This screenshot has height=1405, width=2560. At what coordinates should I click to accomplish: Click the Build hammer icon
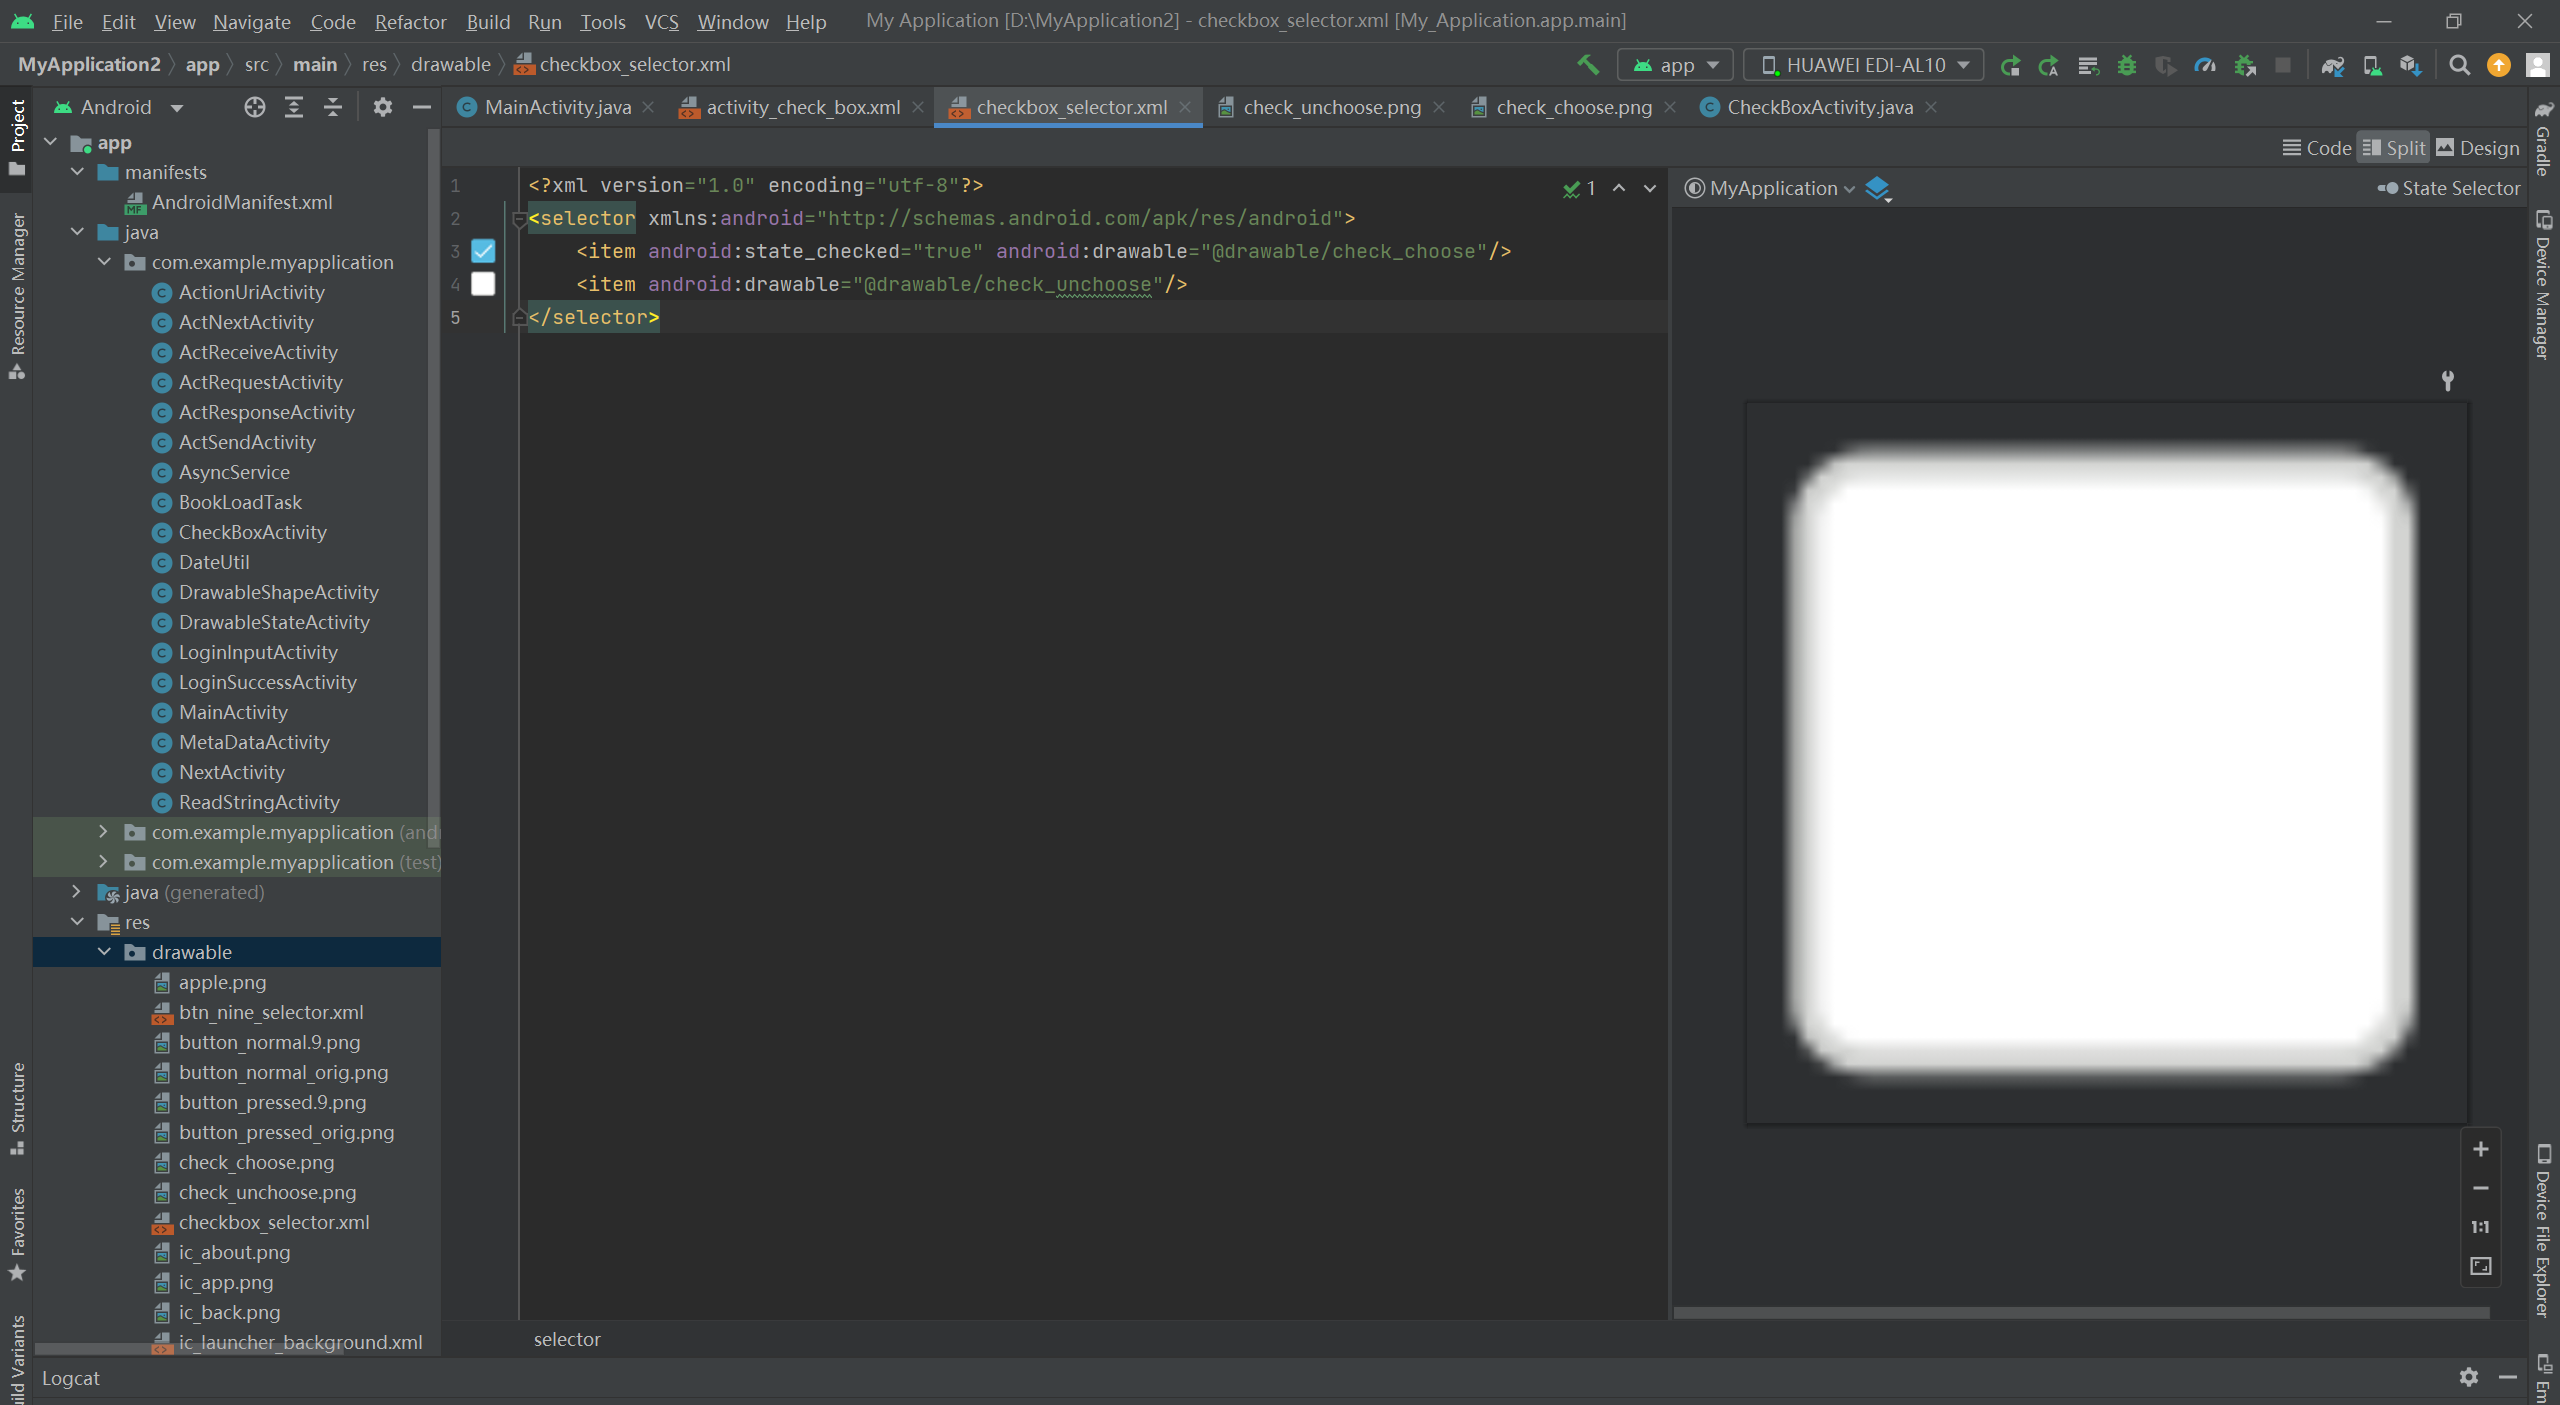1587,65
